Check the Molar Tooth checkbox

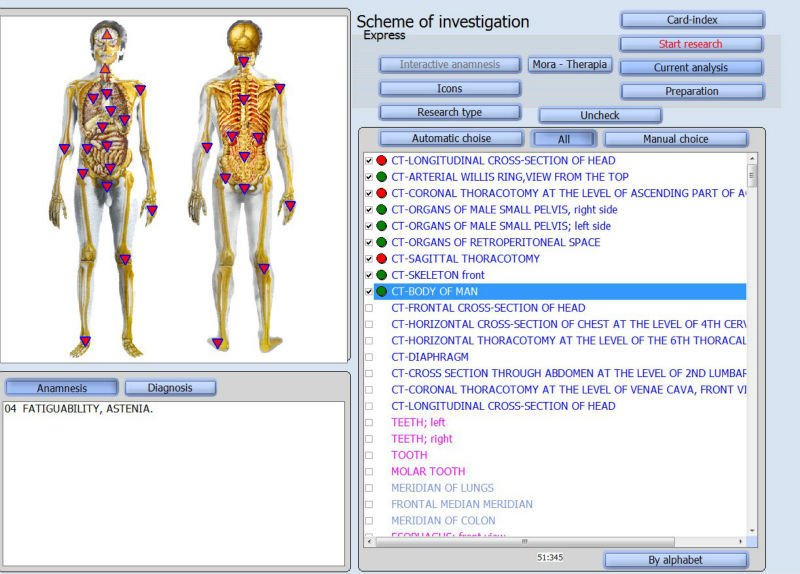(369, 472)
